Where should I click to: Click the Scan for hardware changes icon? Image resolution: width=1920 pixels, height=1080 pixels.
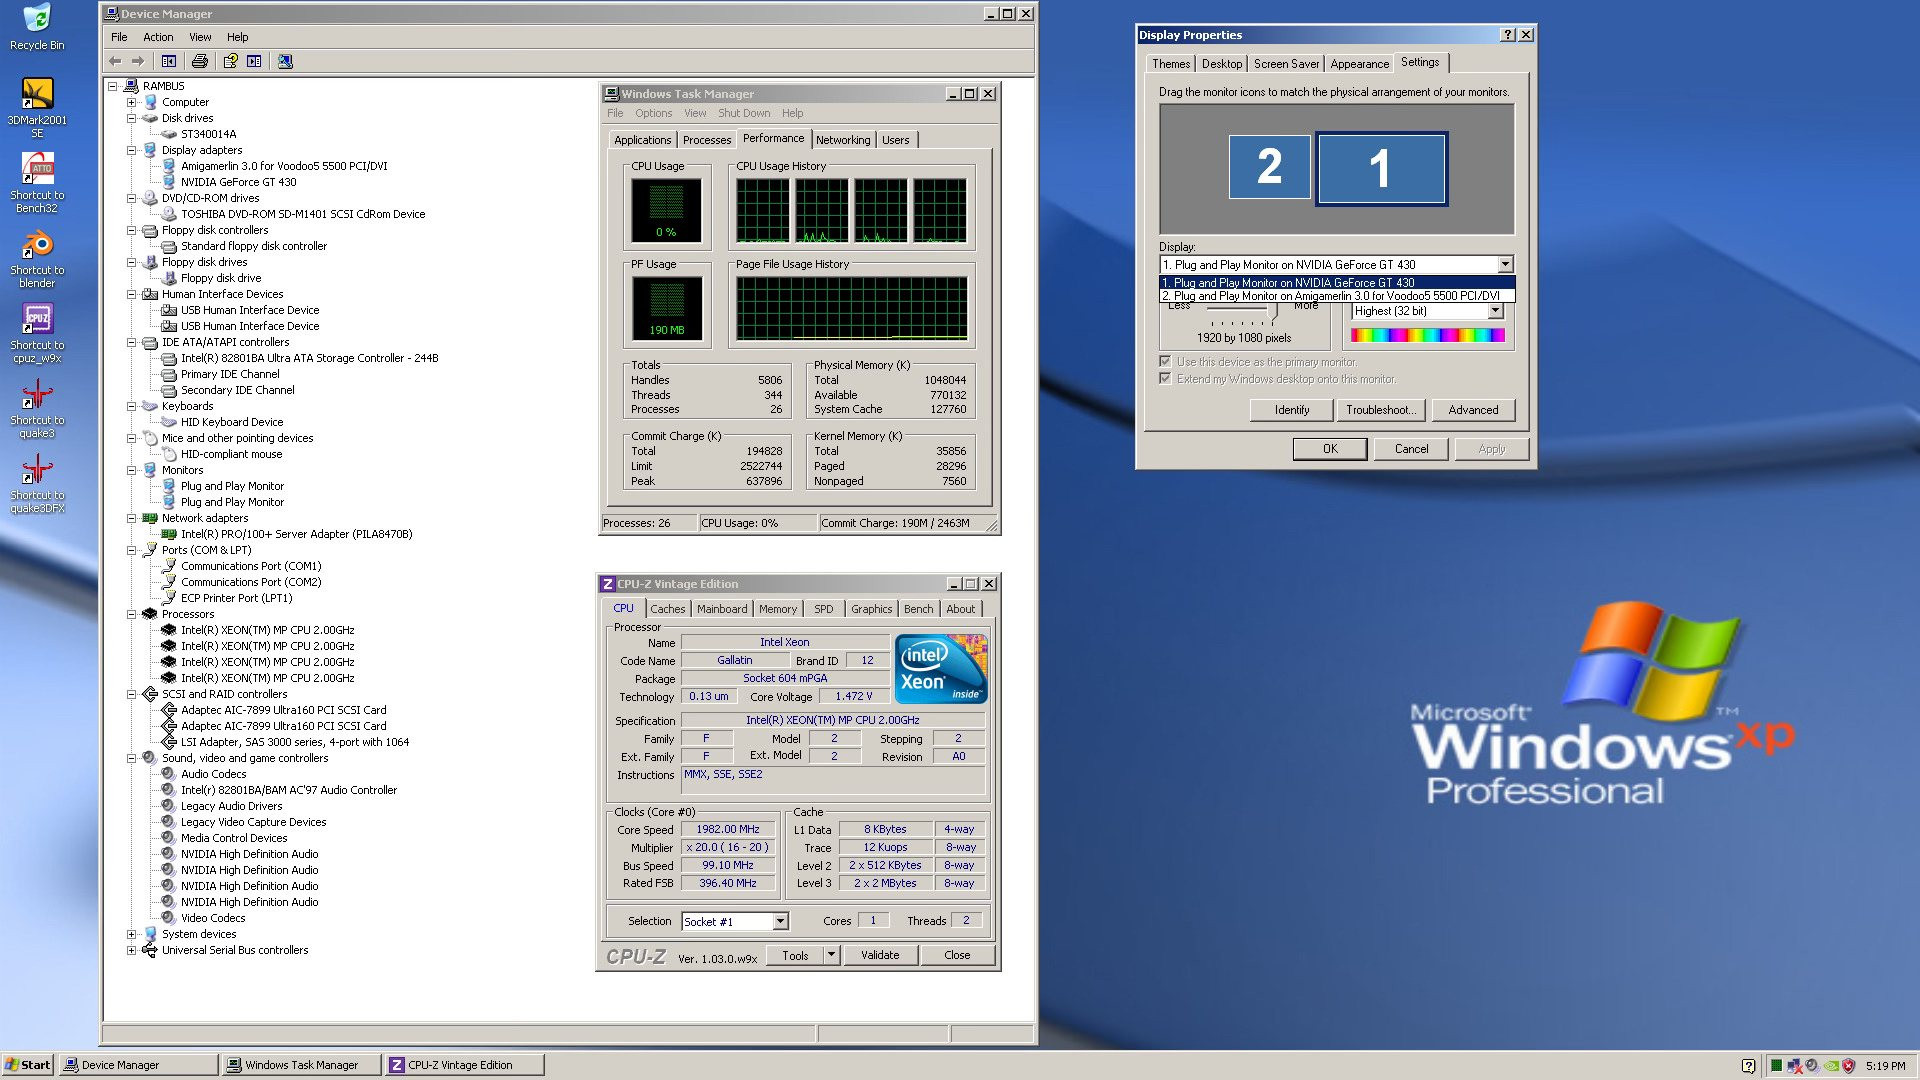[x=285, y=61]
